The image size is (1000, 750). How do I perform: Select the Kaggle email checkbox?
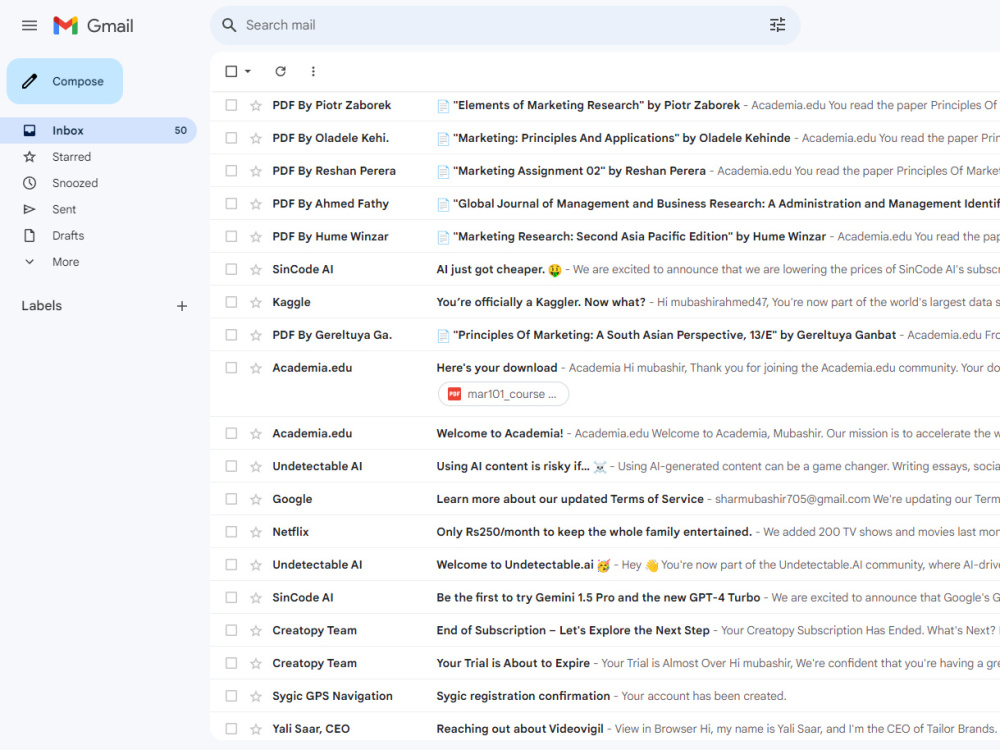click(x=231, y=302)
